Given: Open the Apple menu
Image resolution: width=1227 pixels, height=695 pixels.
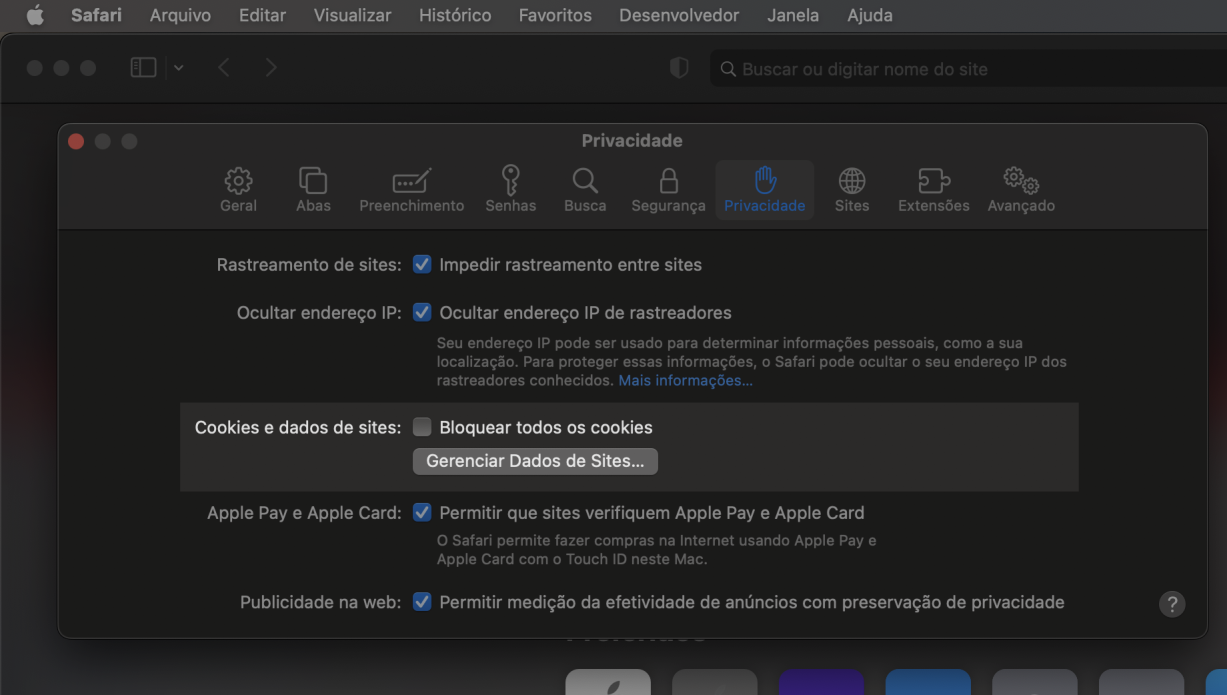Looking at the screenshot, I should (35, 15).
